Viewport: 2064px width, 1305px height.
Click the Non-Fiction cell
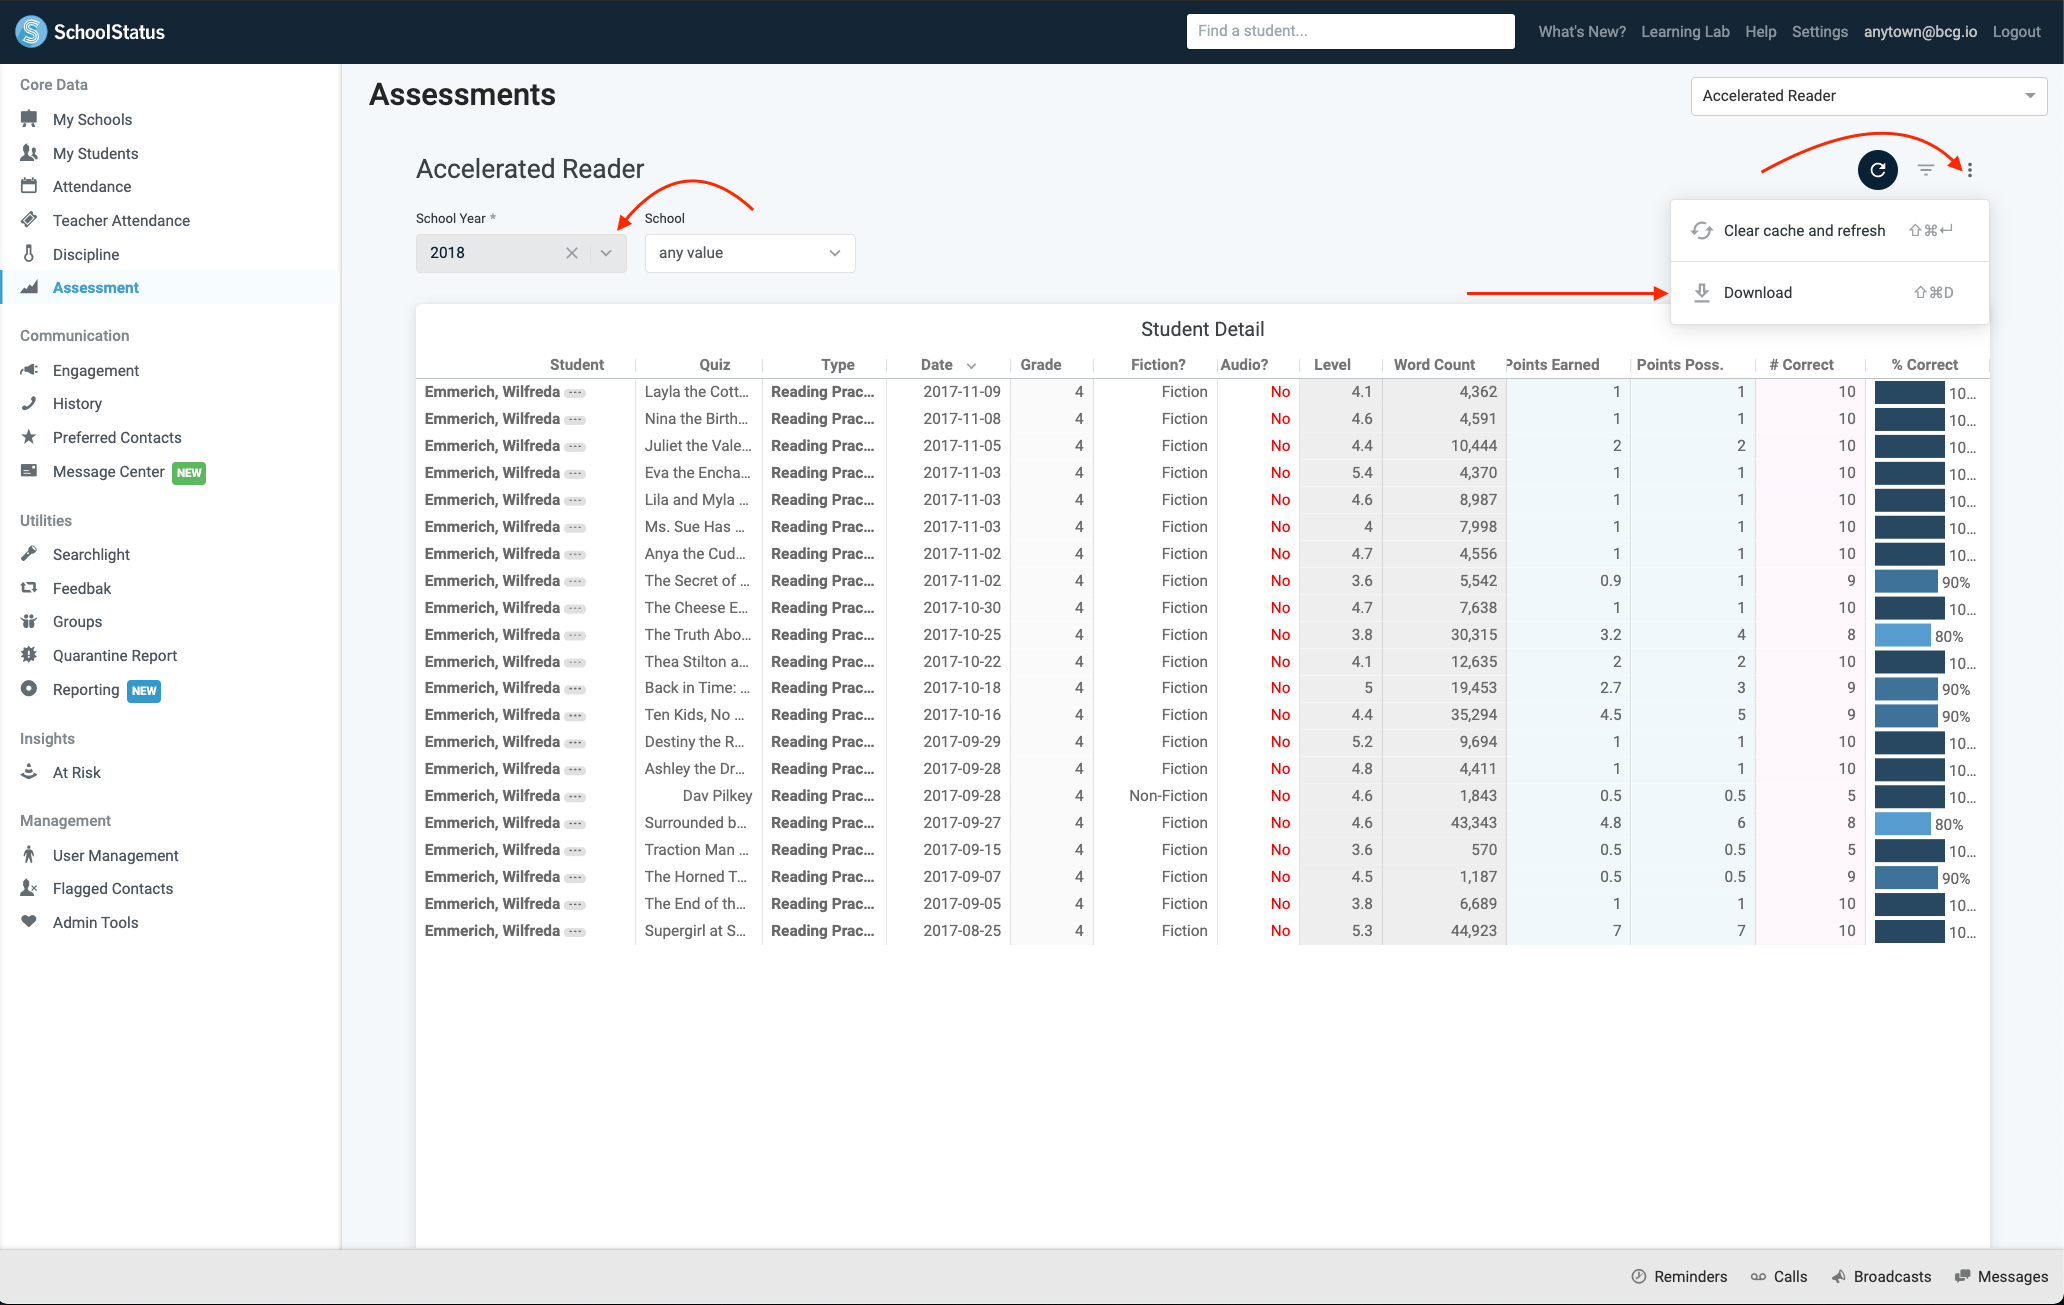[x=1168, y=796]
